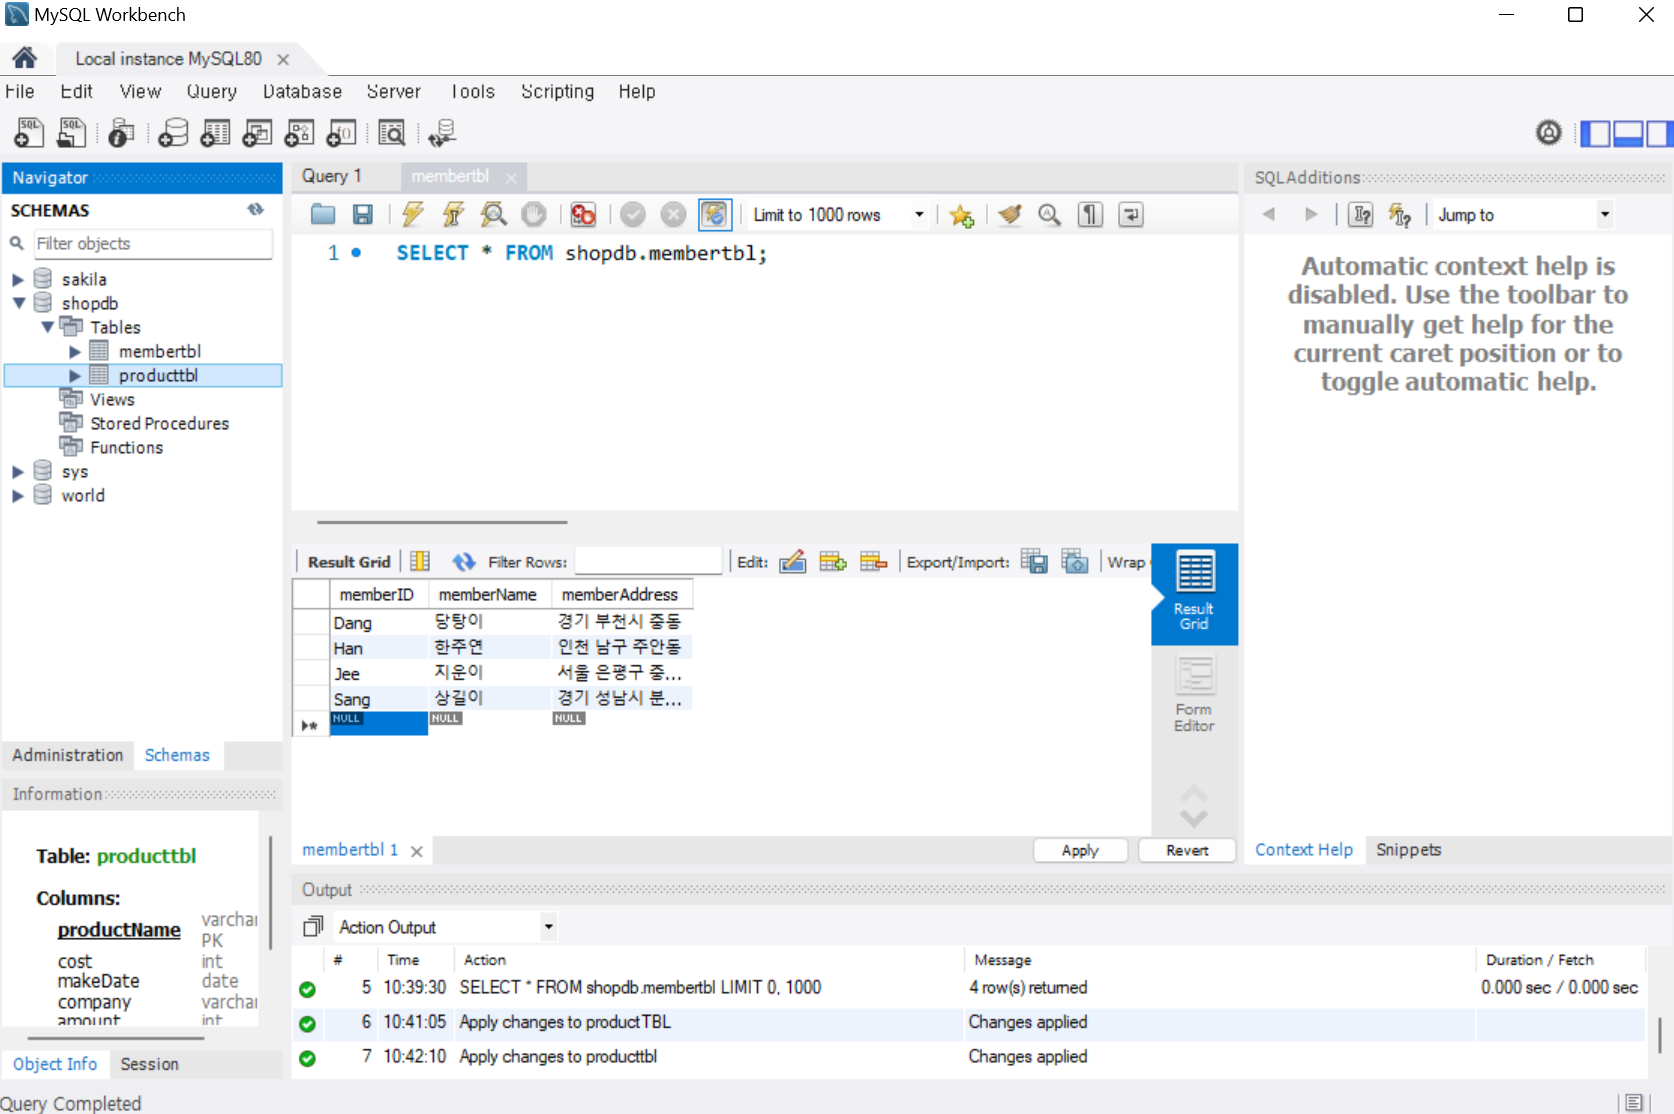Image resolution: width=1674 pixels, height=1114 pixels.
Task: Toggle autocommit mode
Action: pyautogui.click(x=715, y=214)
